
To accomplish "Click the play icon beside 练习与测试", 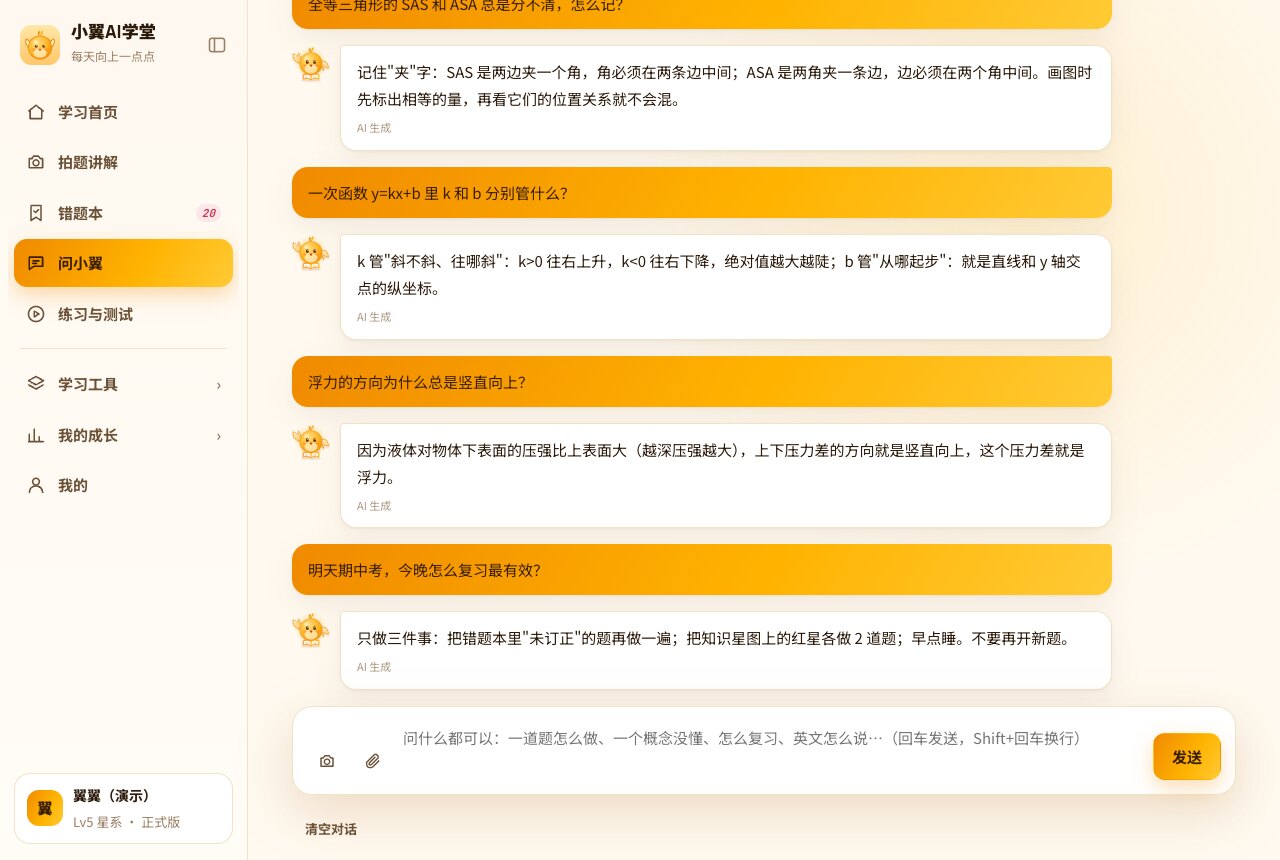I will (x=36, y=314).
